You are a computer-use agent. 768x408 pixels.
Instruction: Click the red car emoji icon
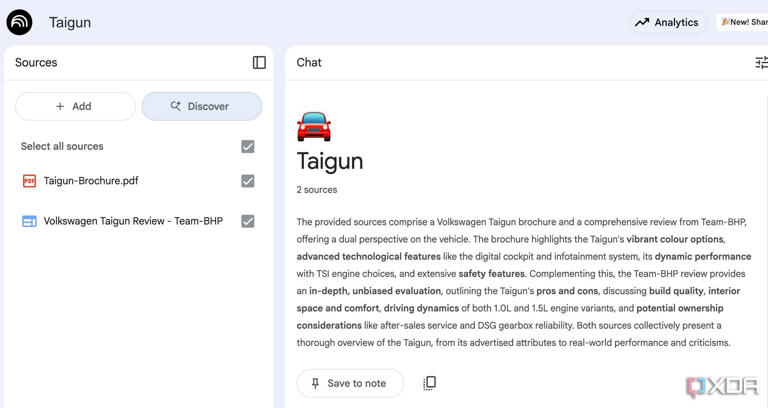point(314,126)
